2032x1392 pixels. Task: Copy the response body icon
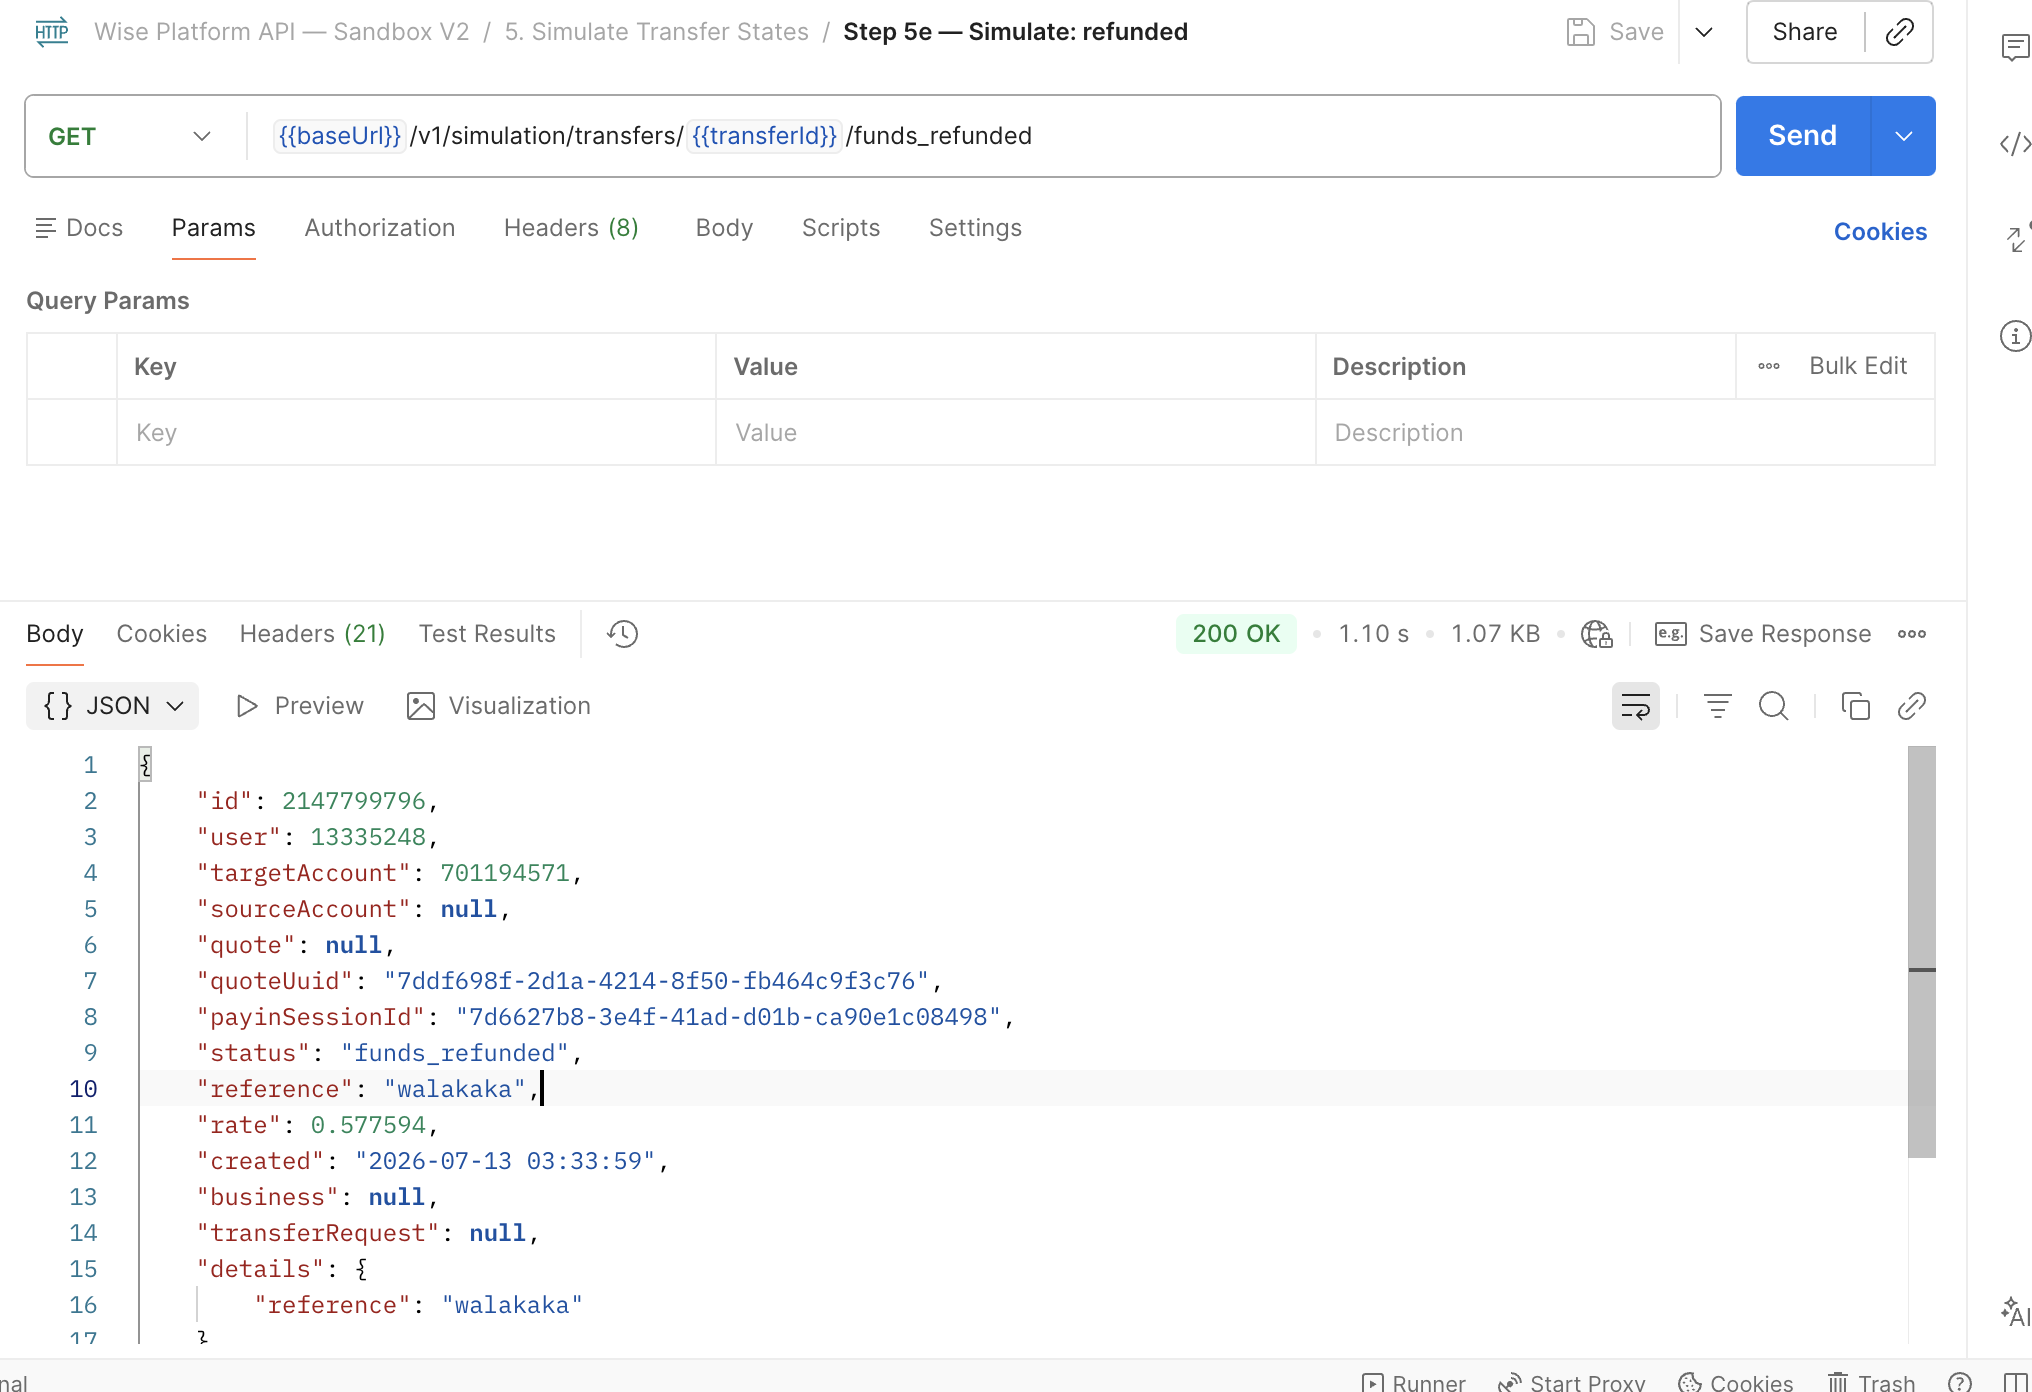pos(1856,706)
